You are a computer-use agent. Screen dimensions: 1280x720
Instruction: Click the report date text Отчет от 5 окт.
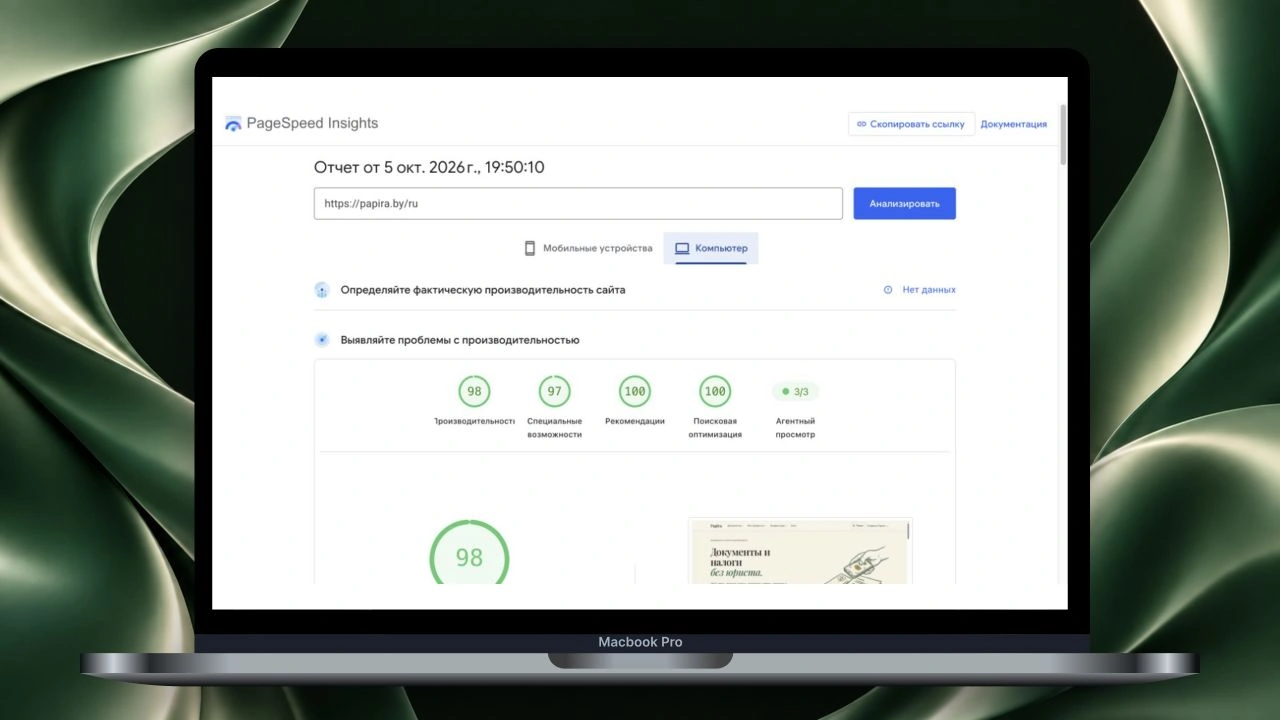[429, 167]
